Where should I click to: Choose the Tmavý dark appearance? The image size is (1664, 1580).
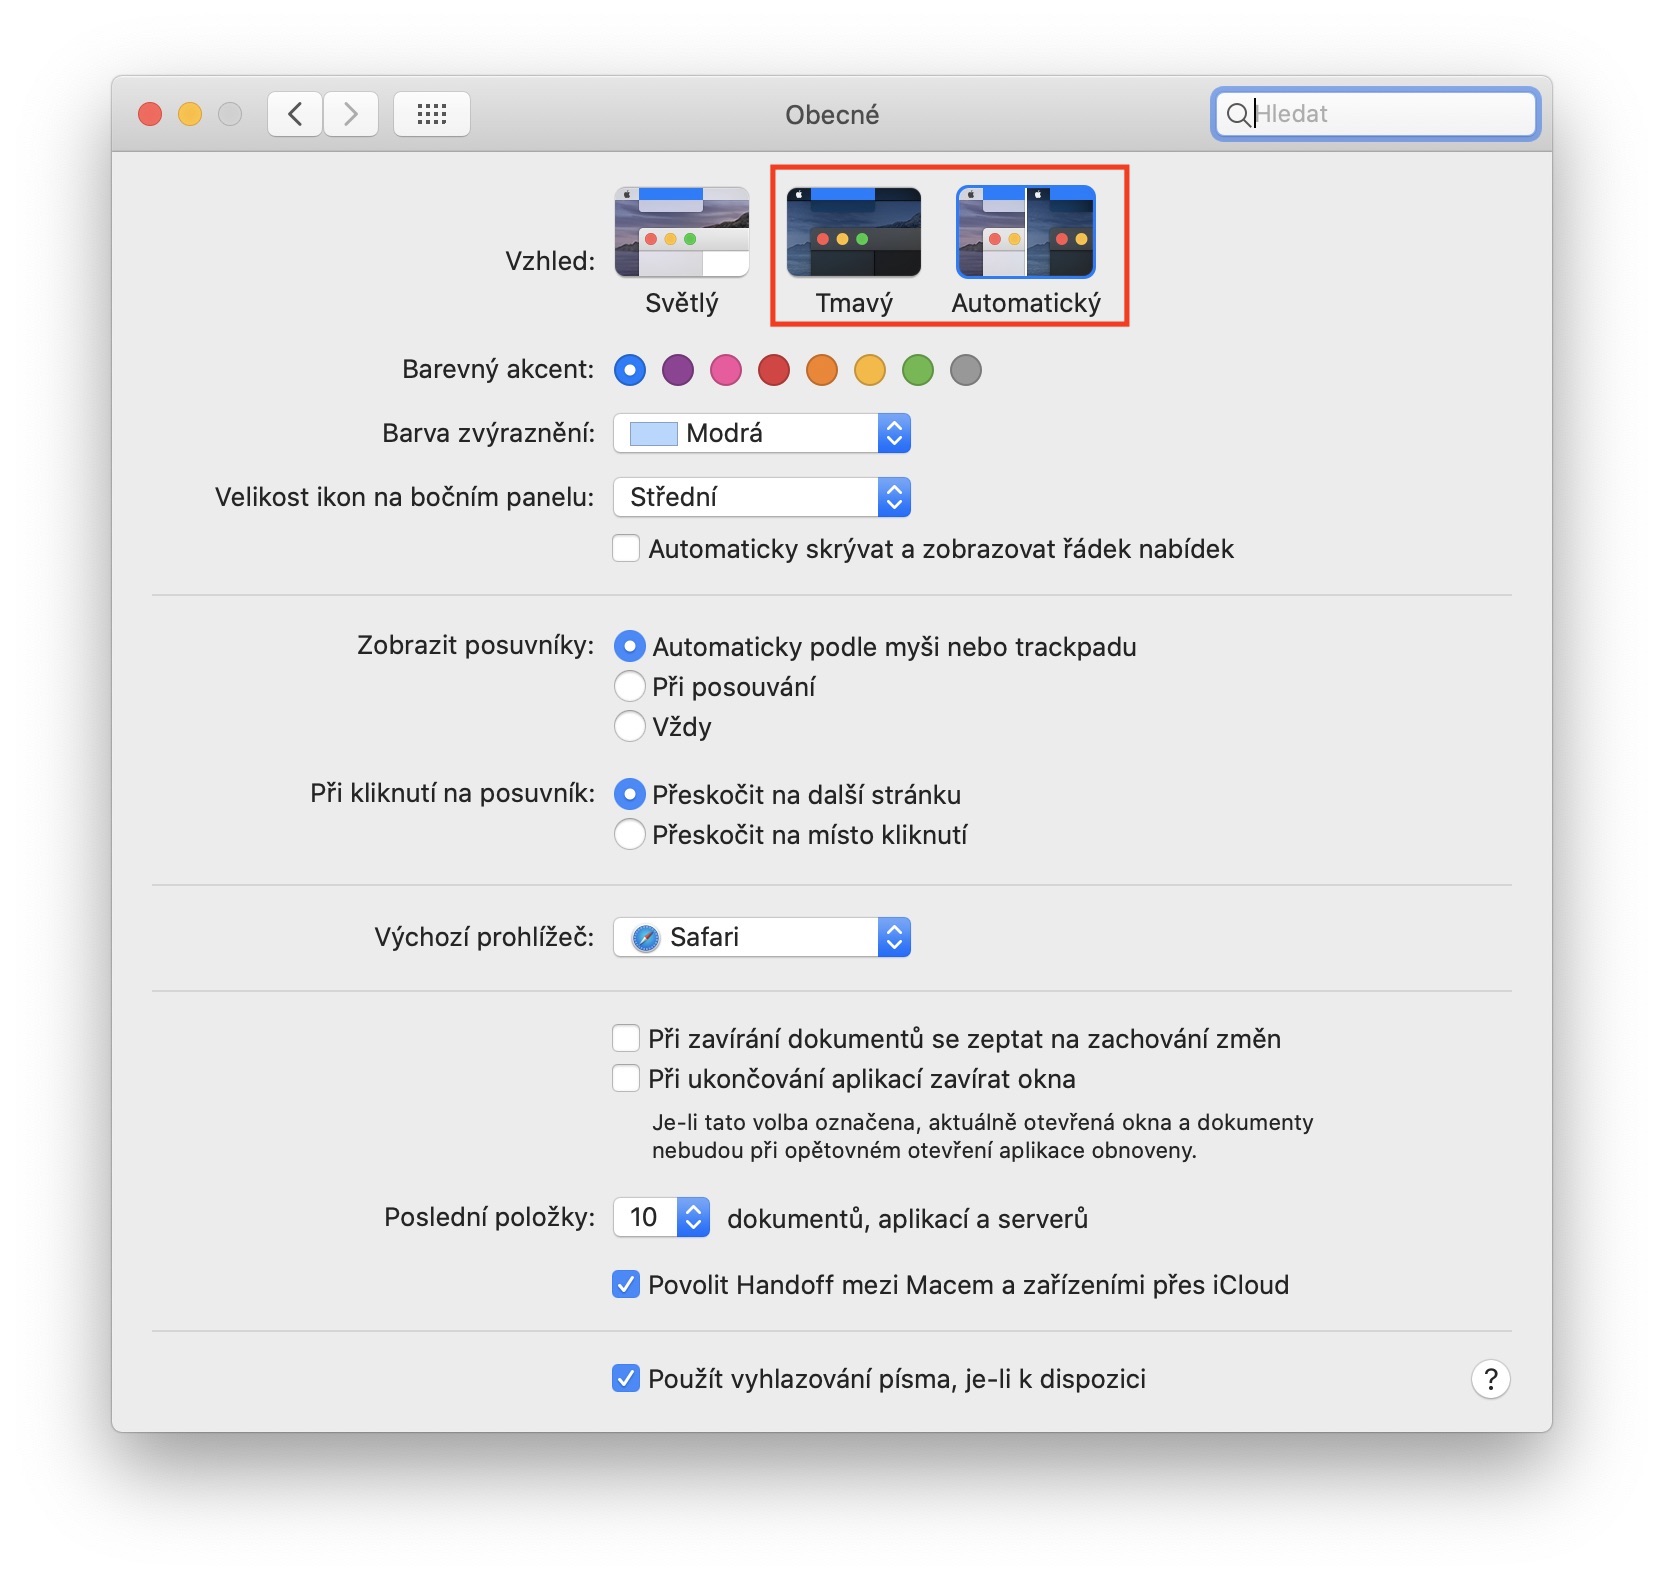(x=854, y=232)
